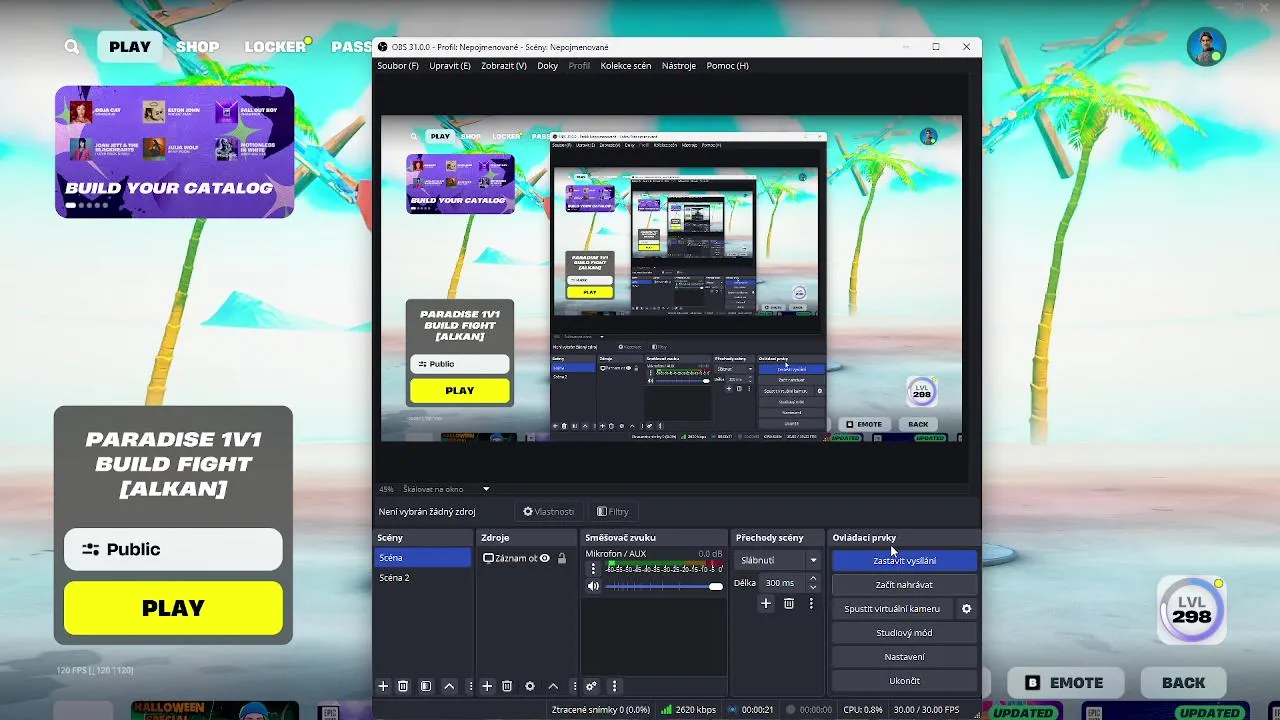The height and width of the screenshot is (720, 1280).
Task: Adjust the Mikrofon/AUX volume slider
Action: pos(664,586)
